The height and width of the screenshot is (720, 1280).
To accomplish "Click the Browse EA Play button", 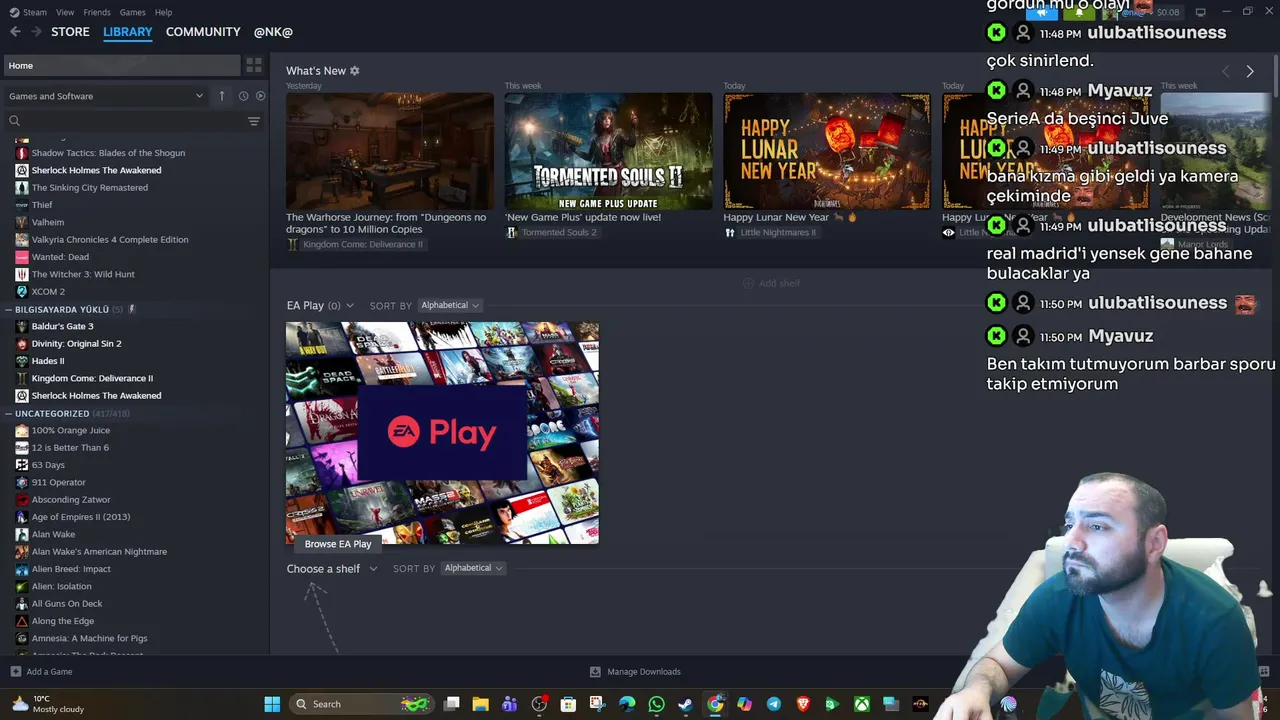I will 338,544.
